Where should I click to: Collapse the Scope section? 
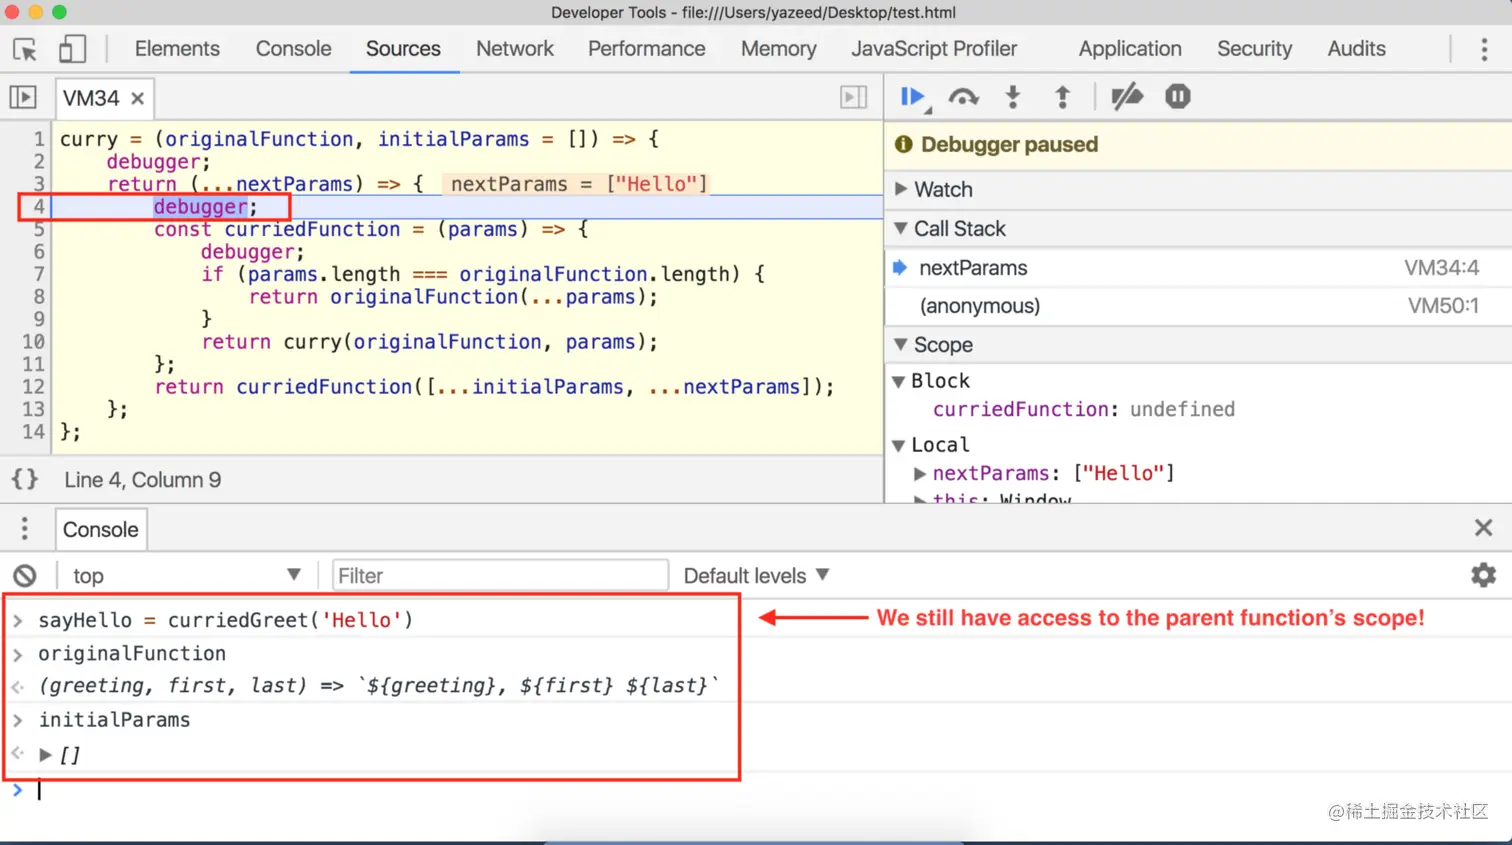(x=901, y=345)
